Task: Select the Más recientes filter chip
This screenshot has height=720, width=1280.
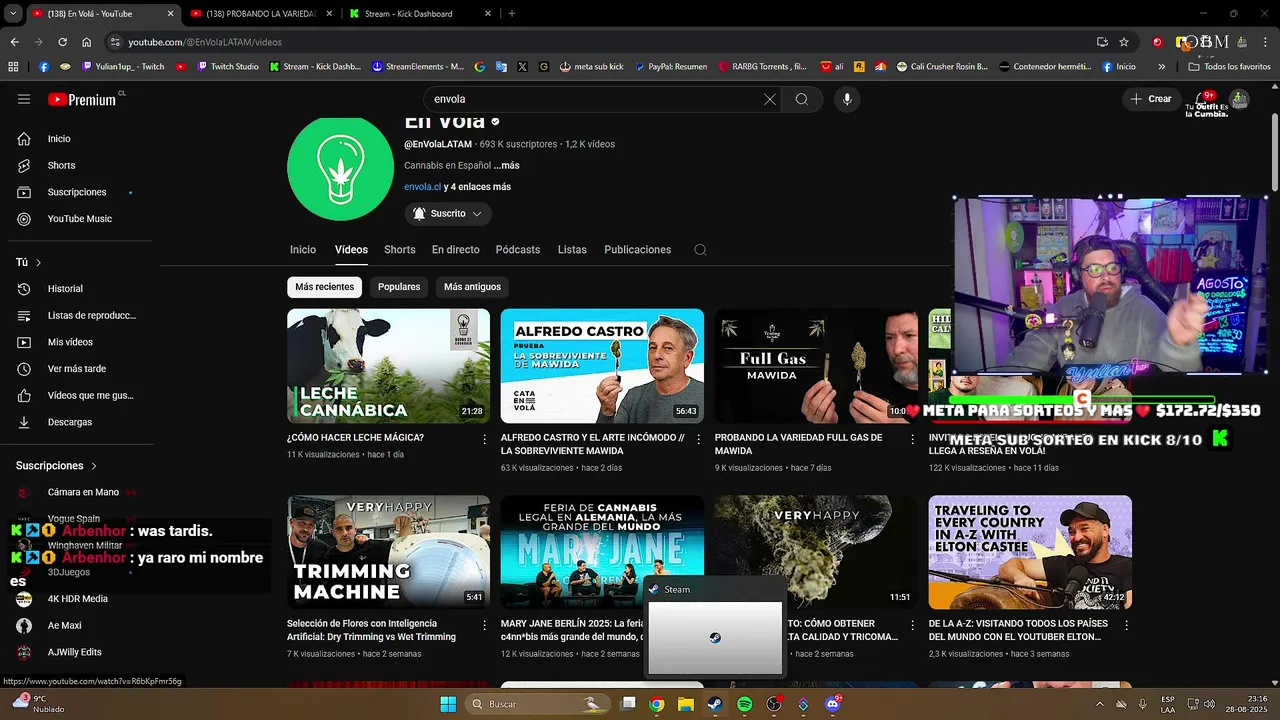Action: point(324,287)
